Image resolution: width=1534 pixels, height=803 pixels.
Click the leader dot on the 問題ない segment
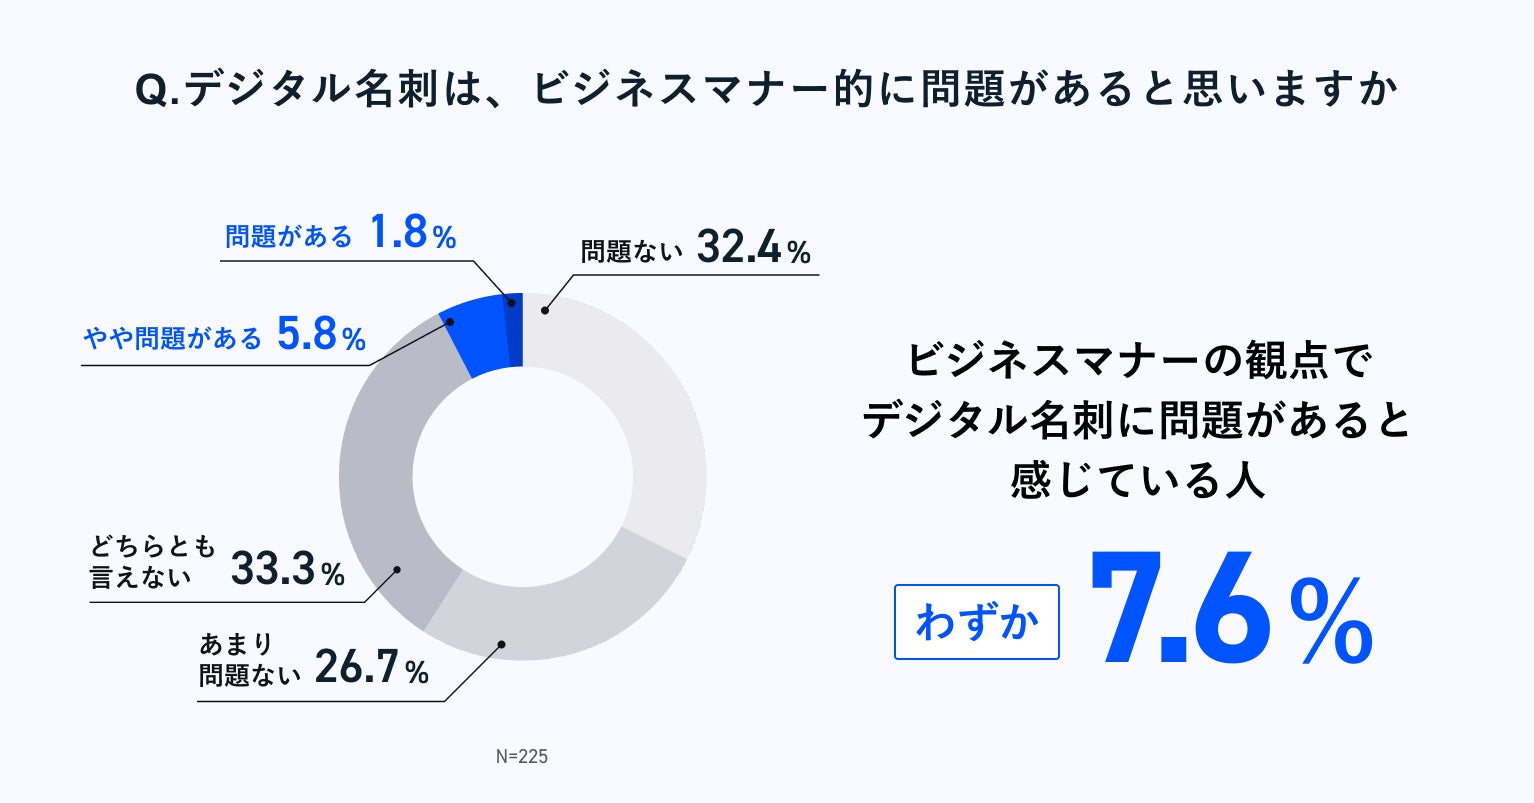click(x=545, y=310)
